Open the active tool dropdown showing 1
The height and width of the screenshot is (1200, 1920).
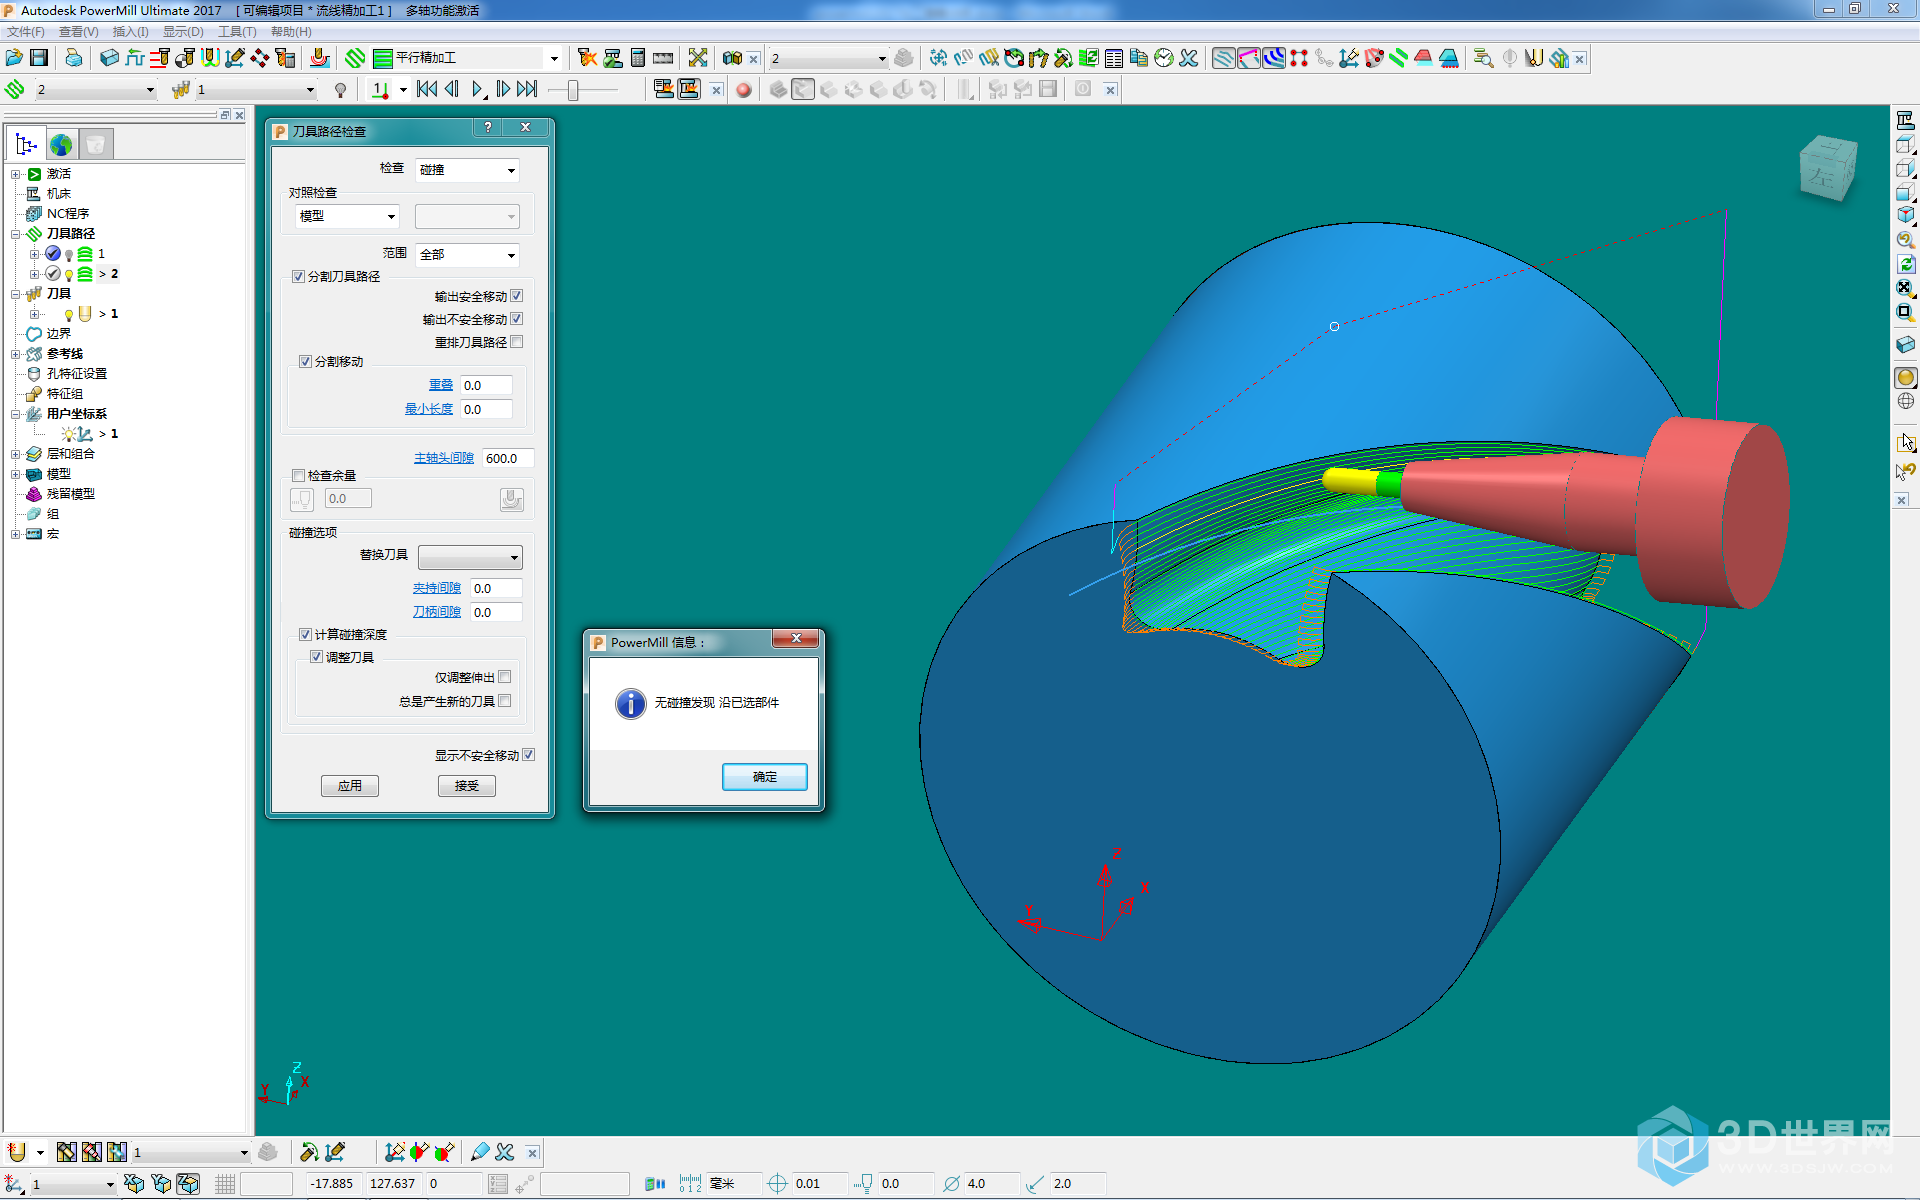click(x=255, y=90)
